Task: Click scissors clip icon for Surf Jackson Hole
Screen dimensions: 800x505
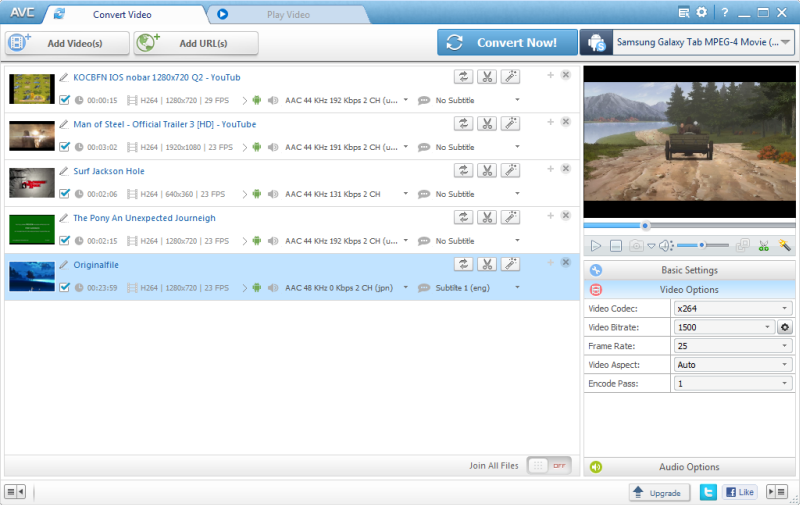Action: [x=487, y=170]
